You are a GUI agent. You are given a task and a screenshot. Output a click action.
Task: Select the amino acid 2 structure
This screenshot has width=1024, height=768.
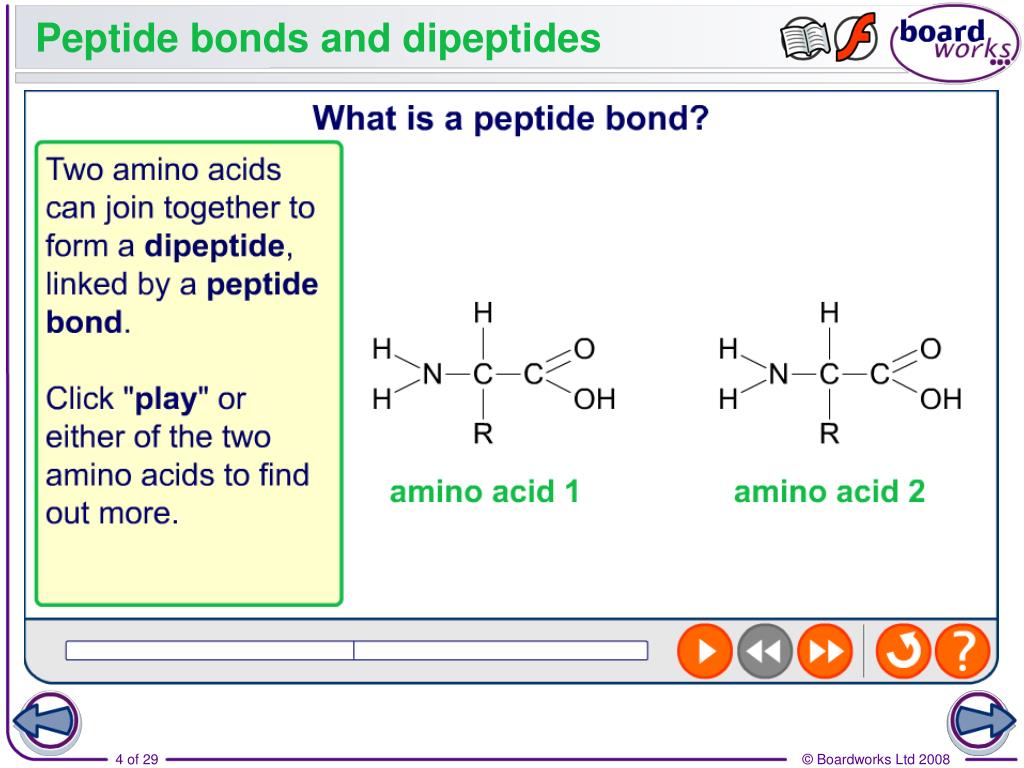point(840,374)
